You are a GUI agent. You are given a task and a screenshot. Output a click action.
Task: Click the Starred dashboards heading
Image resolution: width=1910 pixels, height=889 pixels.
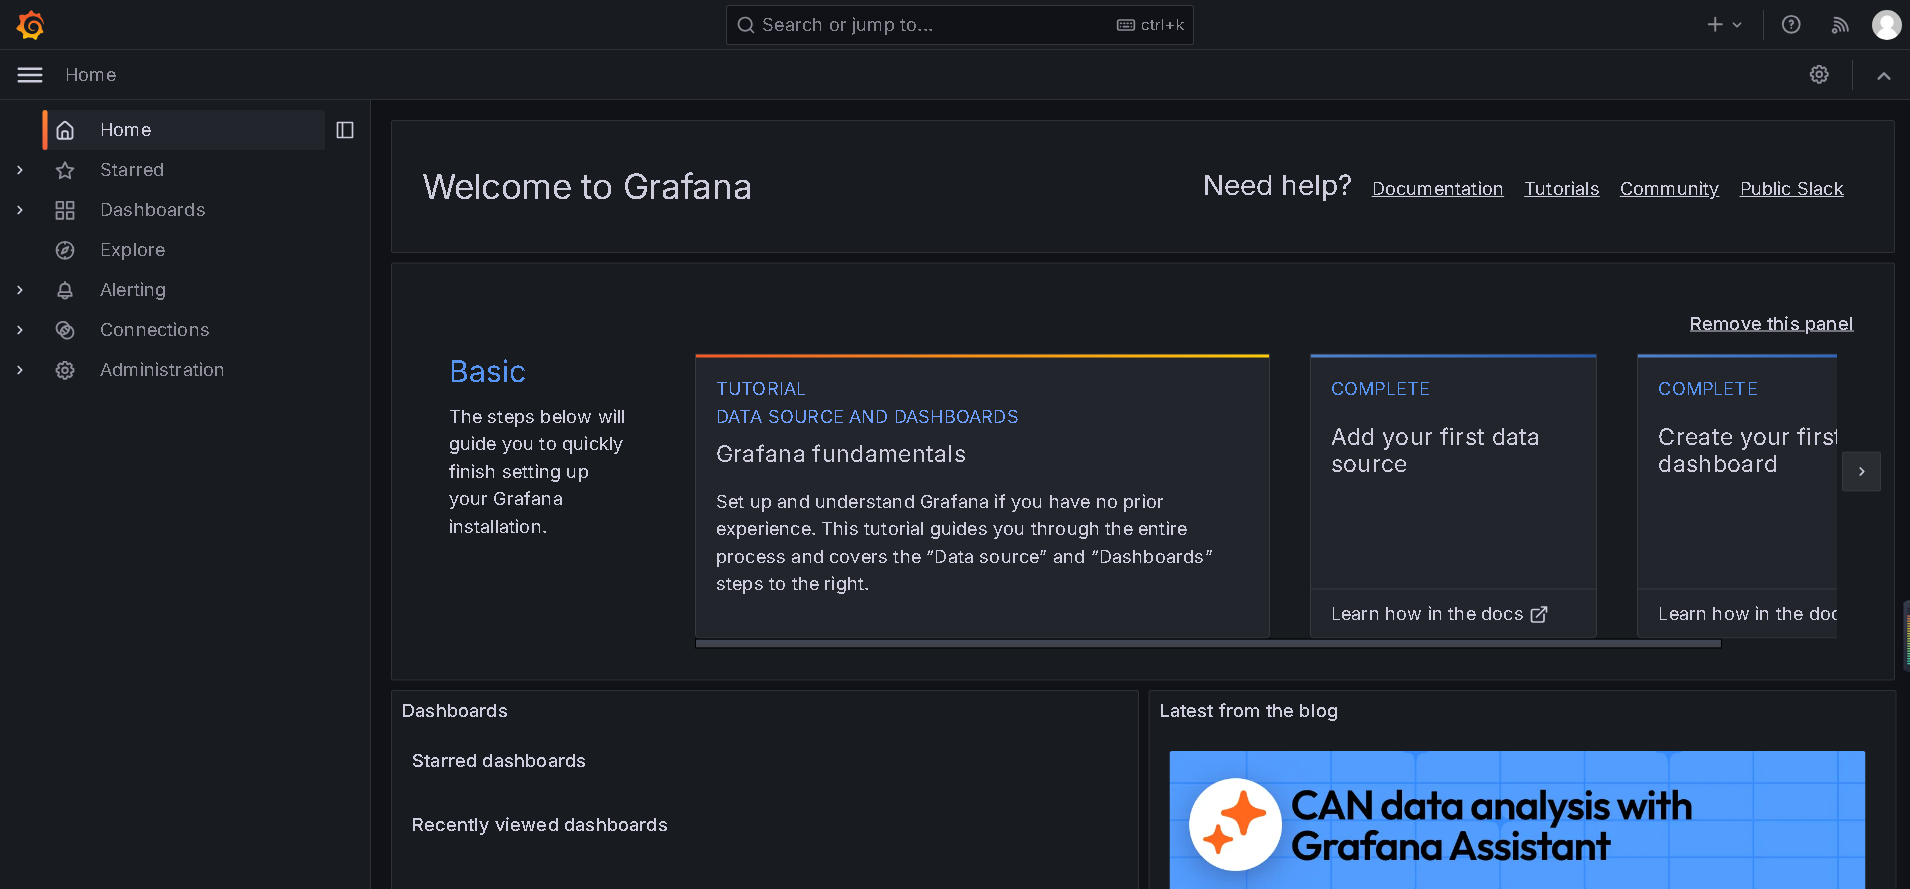tap(499, 761)
